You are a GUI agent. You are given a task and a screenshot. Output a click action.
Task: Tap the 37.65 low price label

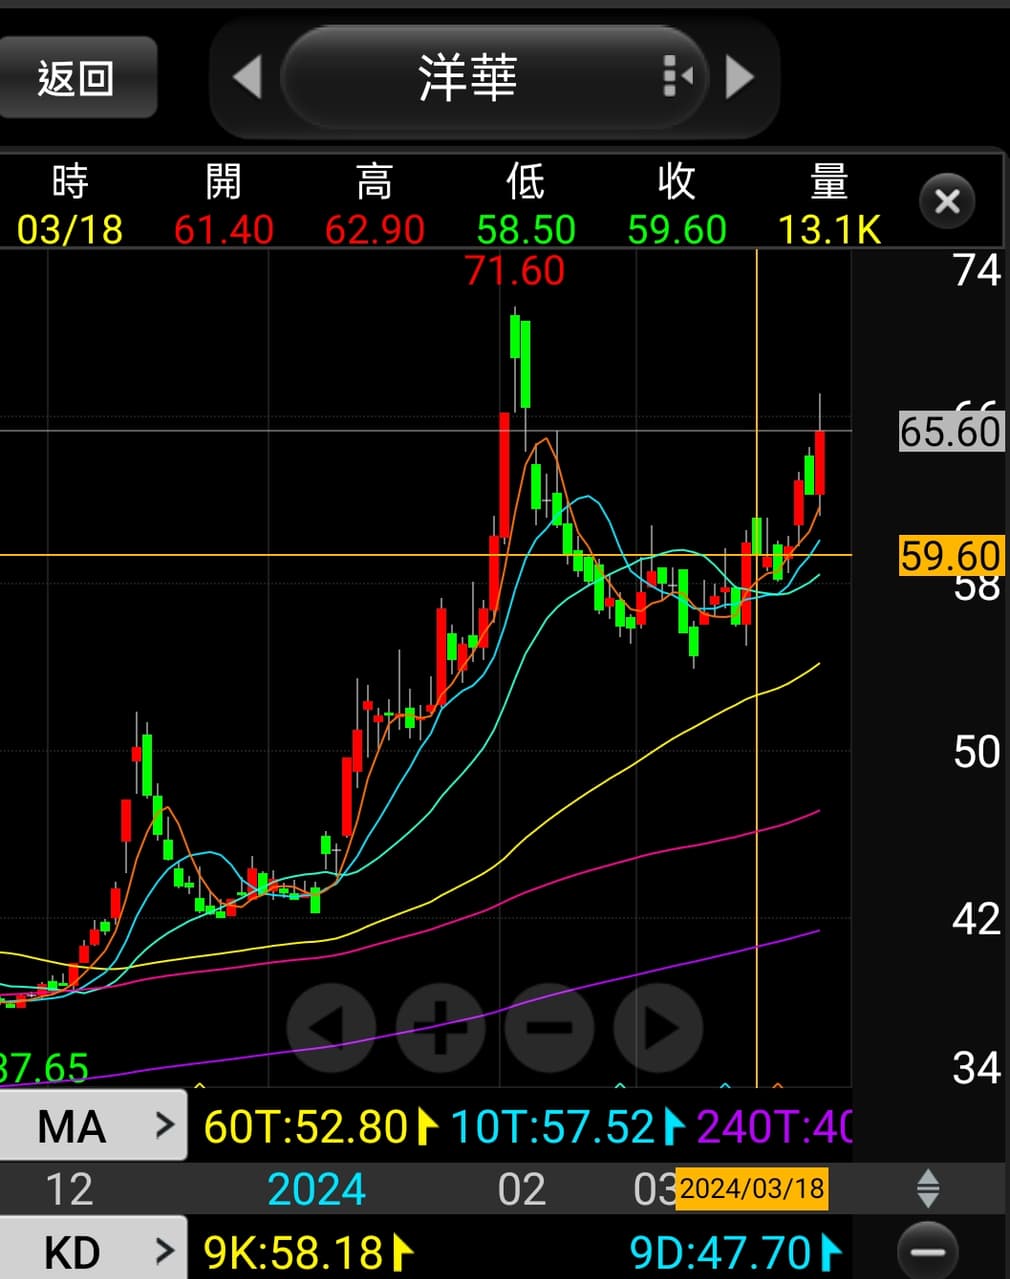click(x=44, y=1068)
